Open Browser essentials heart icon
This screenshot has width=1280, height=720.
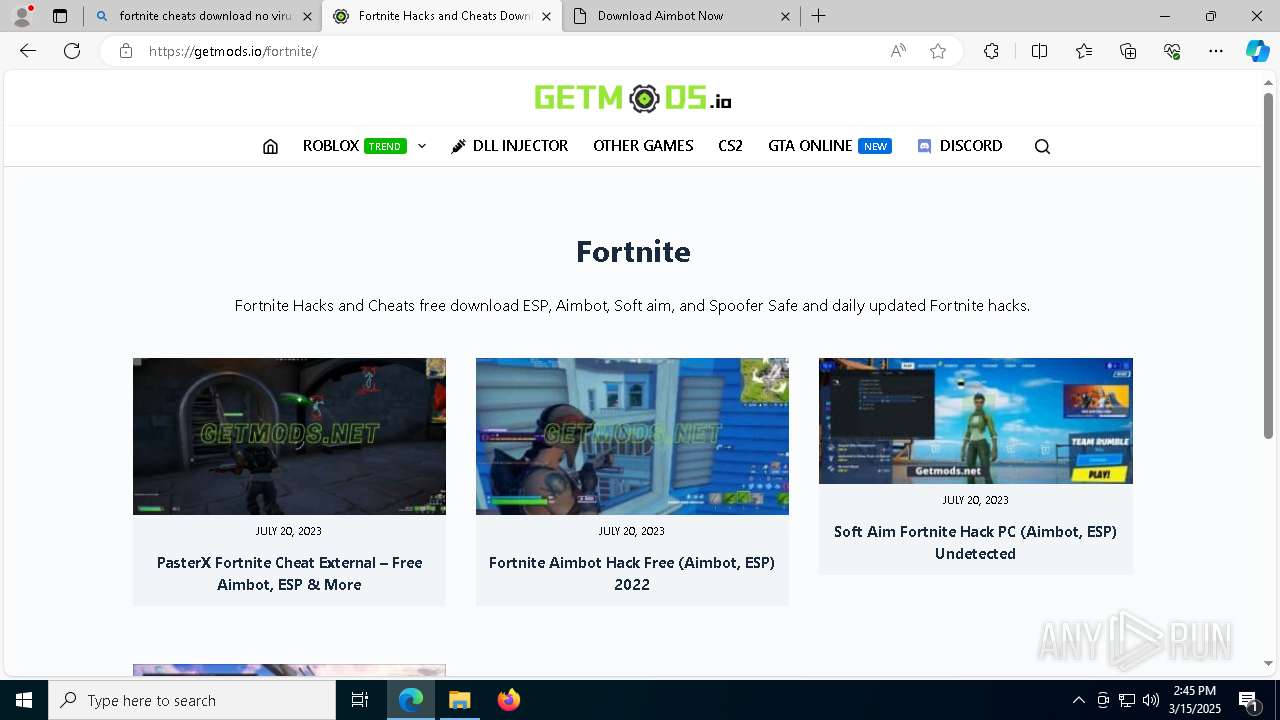coord(1172,51)
